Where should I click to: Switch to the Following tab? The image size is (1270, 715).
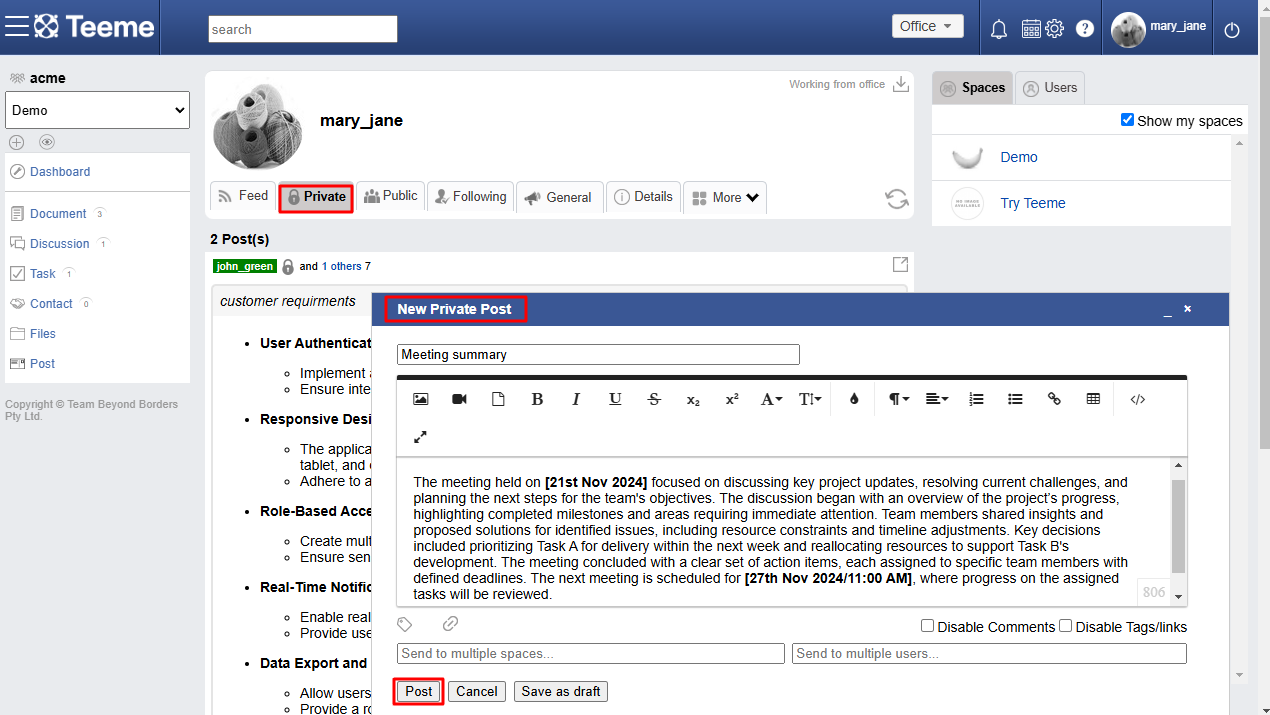[x=470, y=197]
